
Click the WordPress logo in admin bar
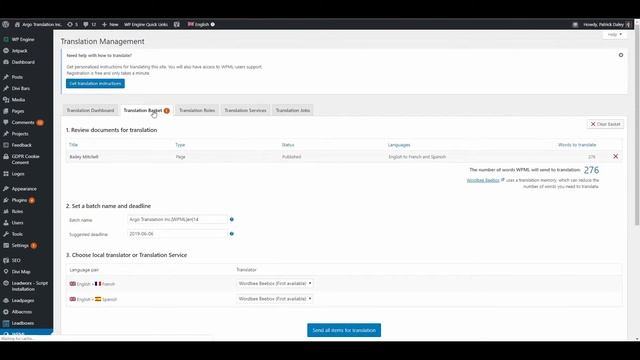pyautogui.click(x=5, y=24)
